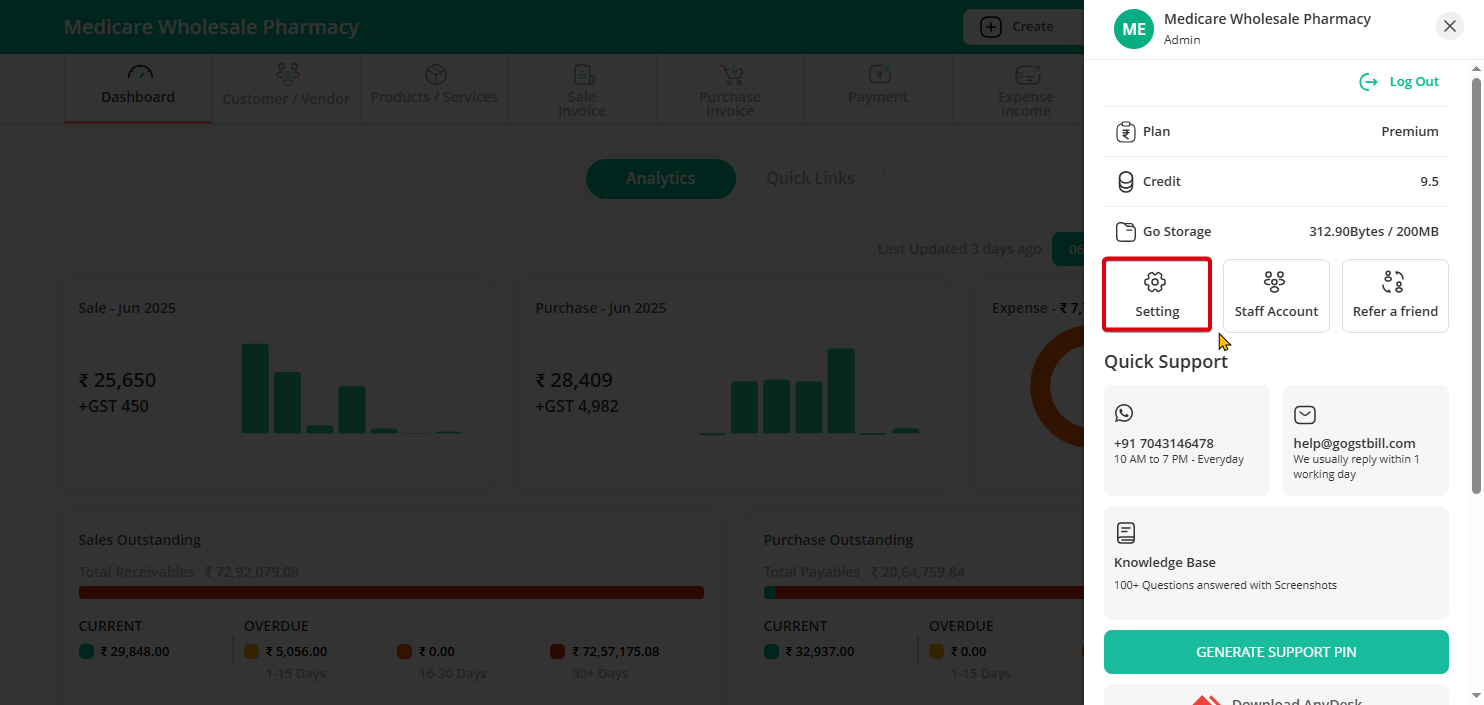Click the Purchase amount ₹ 28,409
This screenshot has width=1484, height=705.
point(574,380)
